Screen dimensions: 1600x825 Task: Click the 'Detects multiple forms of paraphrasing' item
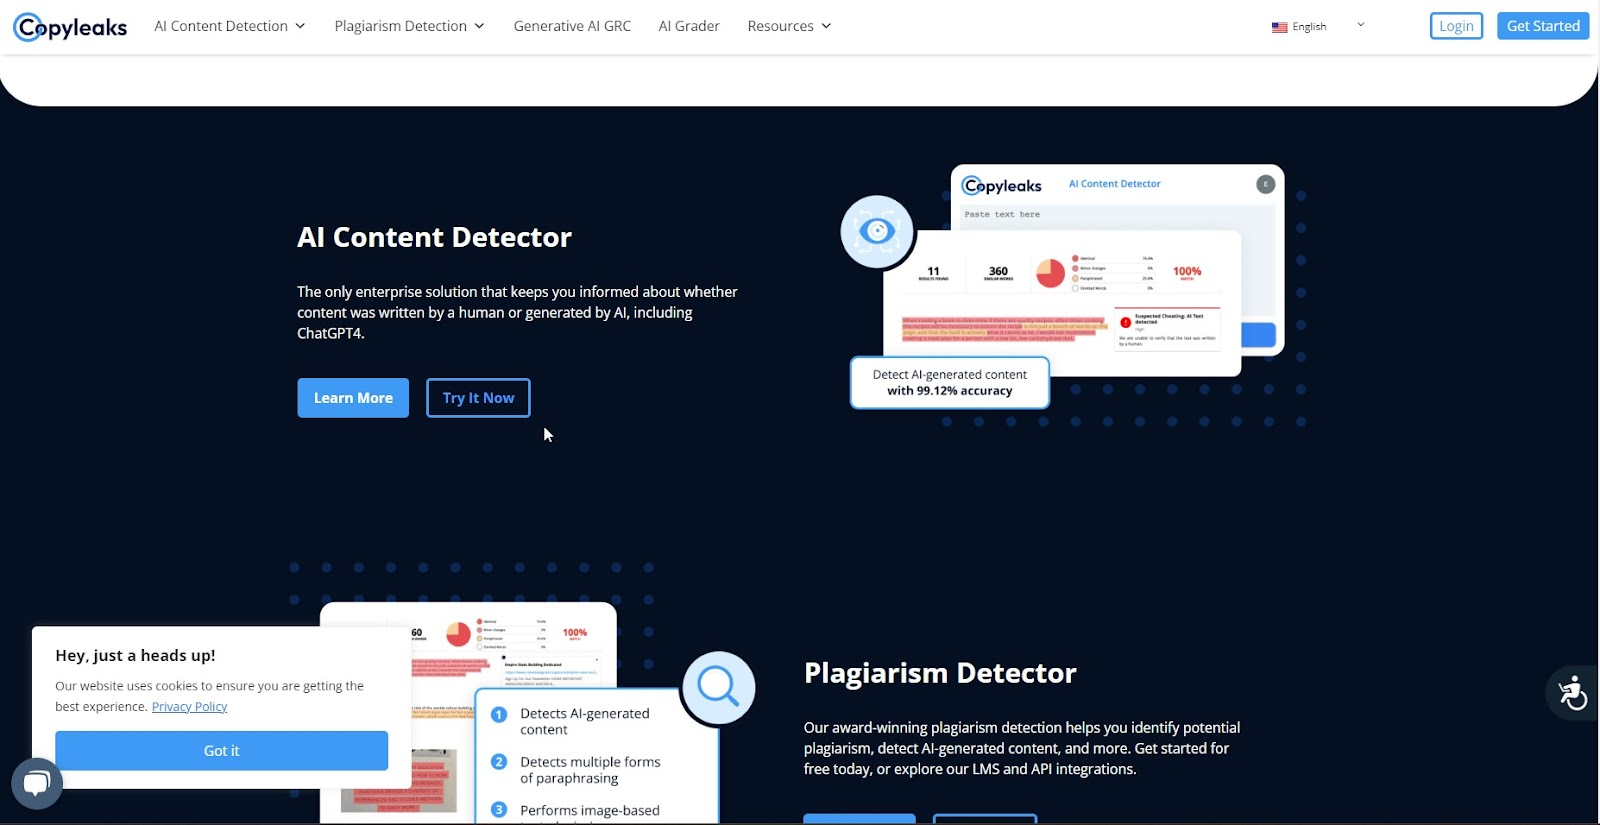(590, 770)
